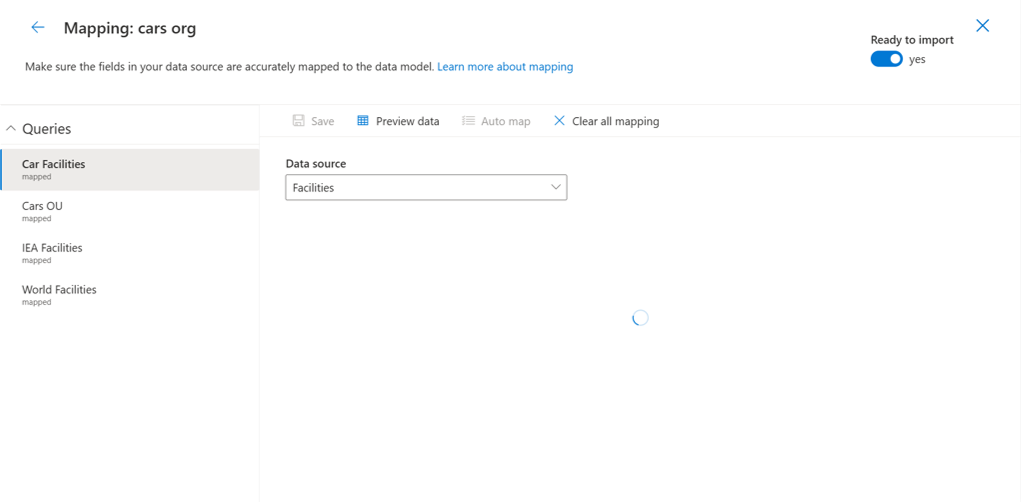Click the Save button label
The width and height of the screenshot is (1021, 502).
click(x=322, y=121)
